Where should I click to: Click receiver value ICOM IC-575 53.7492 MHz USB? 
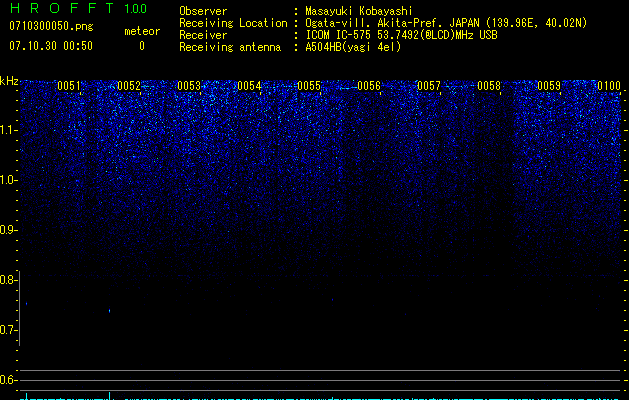click(x=401, y=35)
